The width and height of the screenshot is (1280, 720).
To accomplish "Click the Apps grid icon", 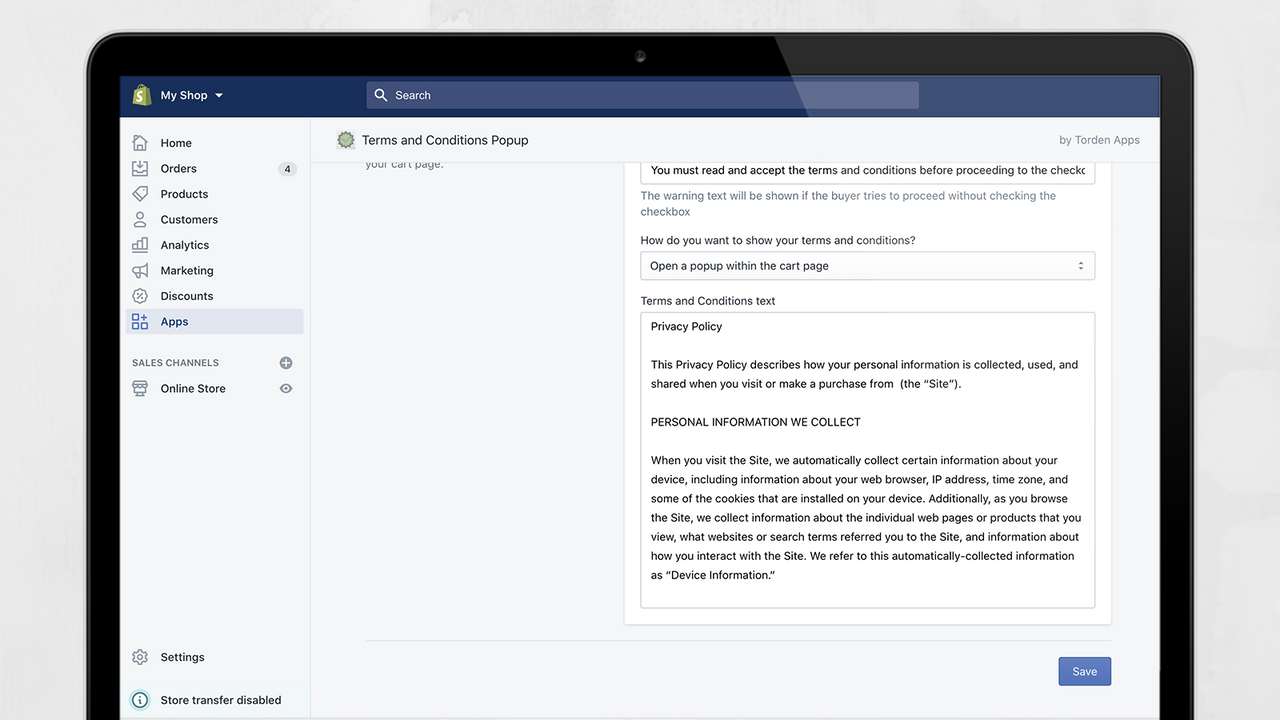I will point(140,321).
